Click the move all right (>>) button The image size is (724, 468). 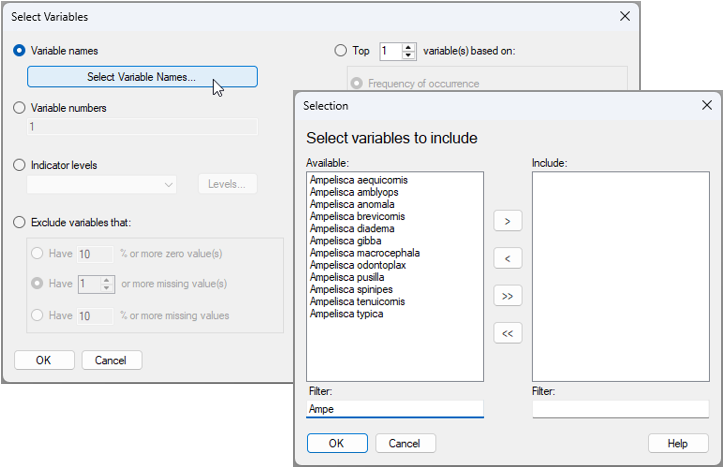508,296
